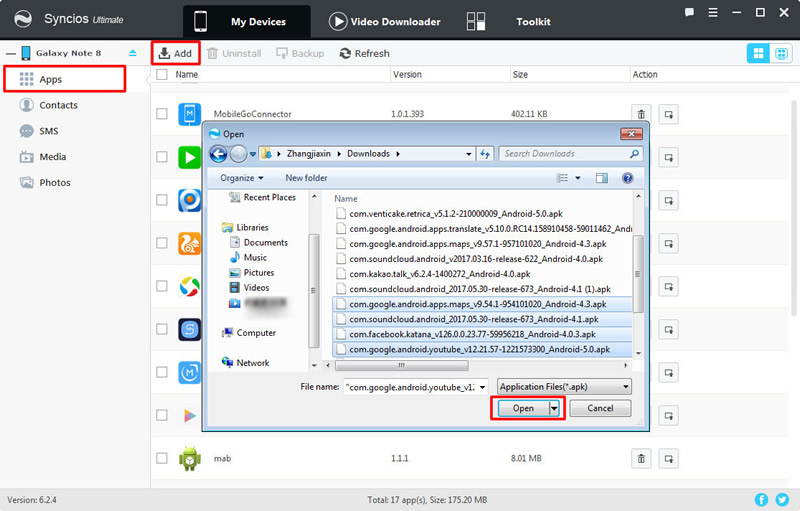Select Documents library in navigation pane

tap(259, 242)
